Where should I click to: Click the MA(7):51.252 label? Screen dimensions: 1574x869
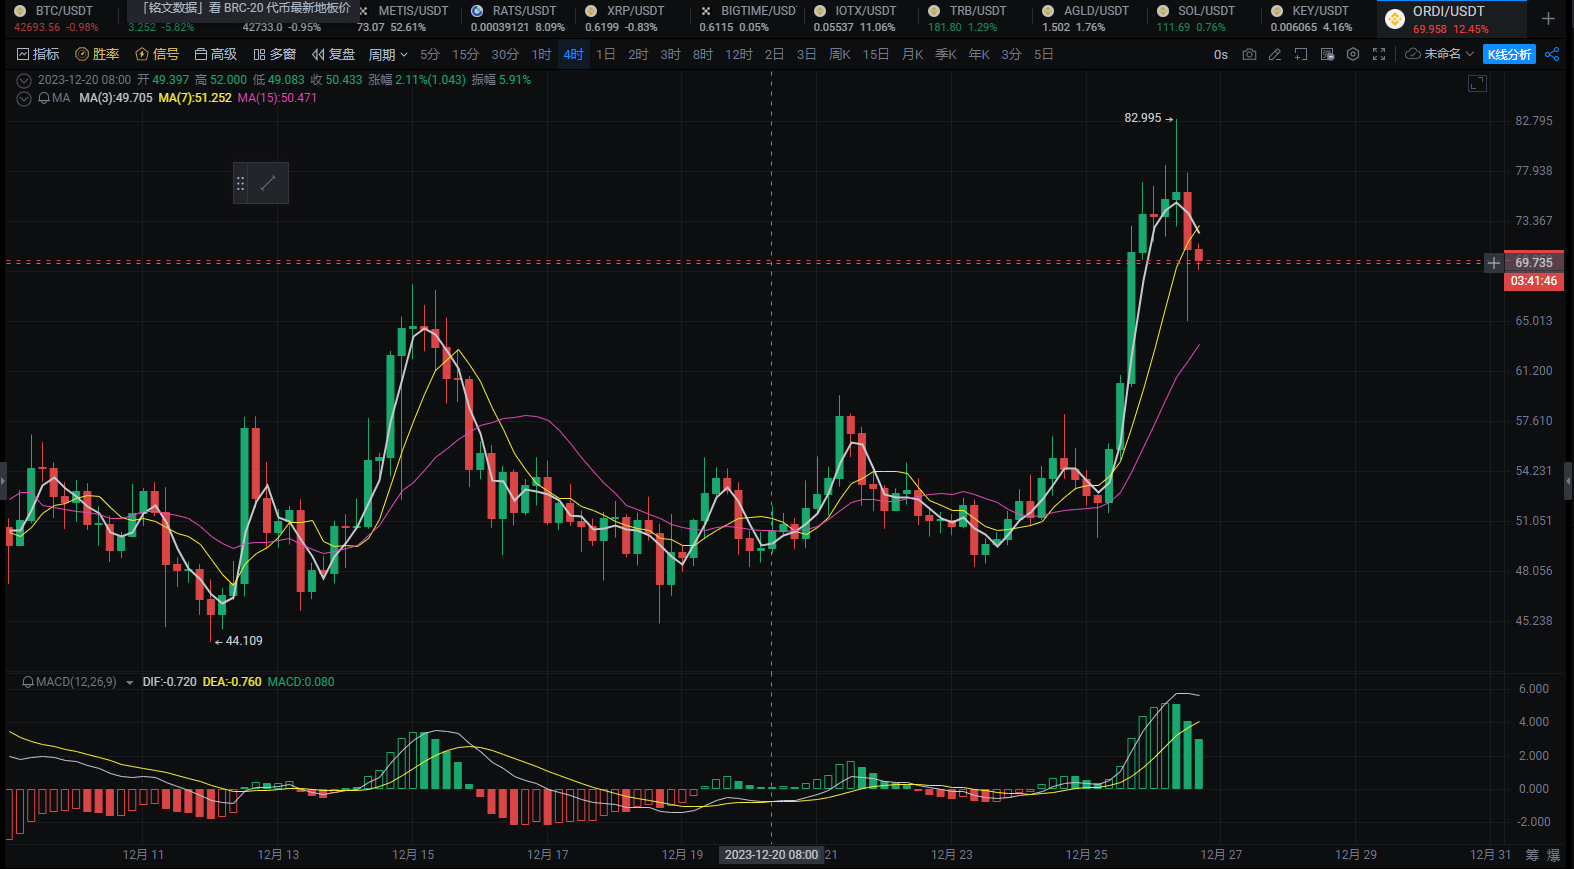pos(195,98)
